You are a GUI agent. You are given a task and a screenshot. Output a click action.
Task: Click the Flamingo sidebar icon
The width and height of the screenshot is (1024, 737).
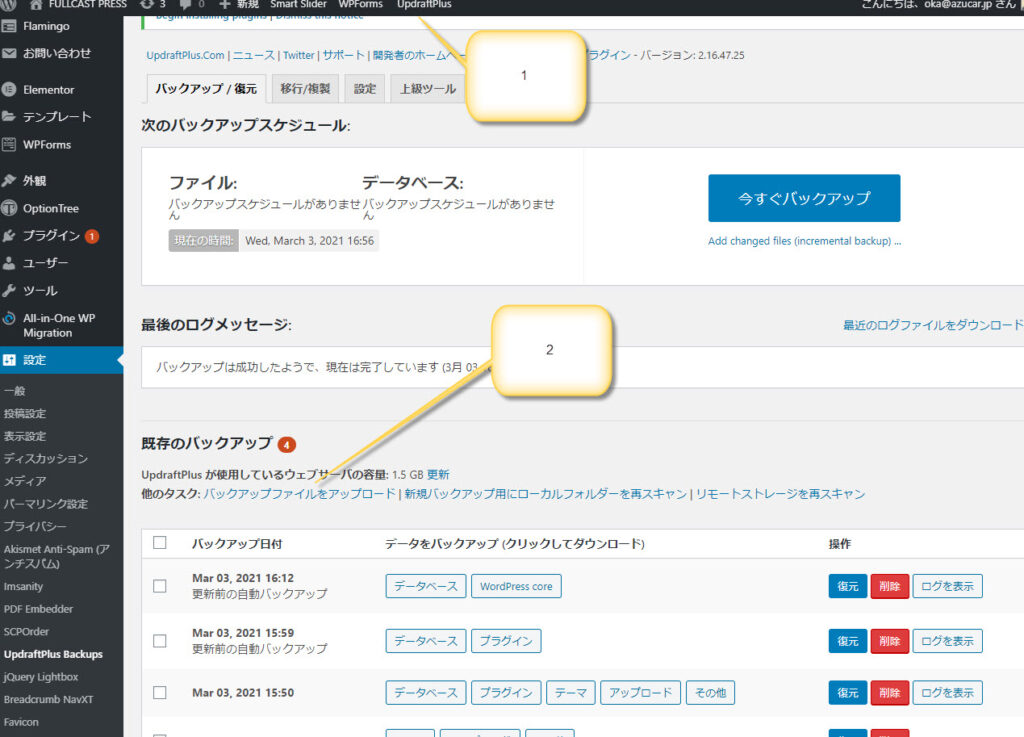pos(9,26)
